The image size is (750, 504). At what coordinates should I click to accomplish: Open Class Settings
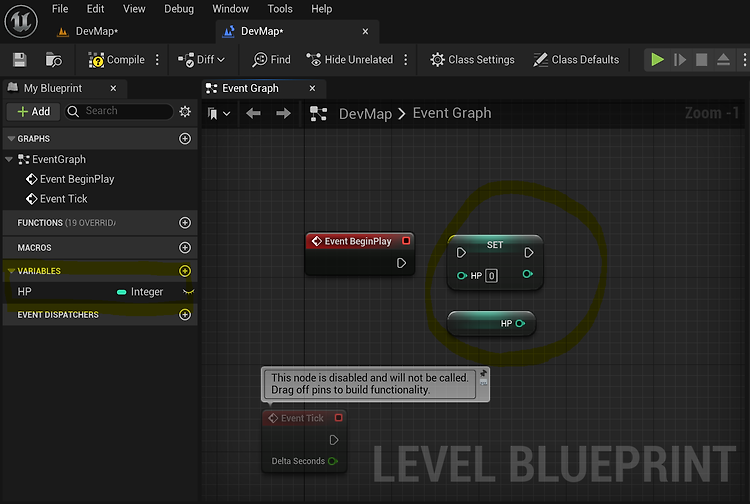(x=472, y=60)
